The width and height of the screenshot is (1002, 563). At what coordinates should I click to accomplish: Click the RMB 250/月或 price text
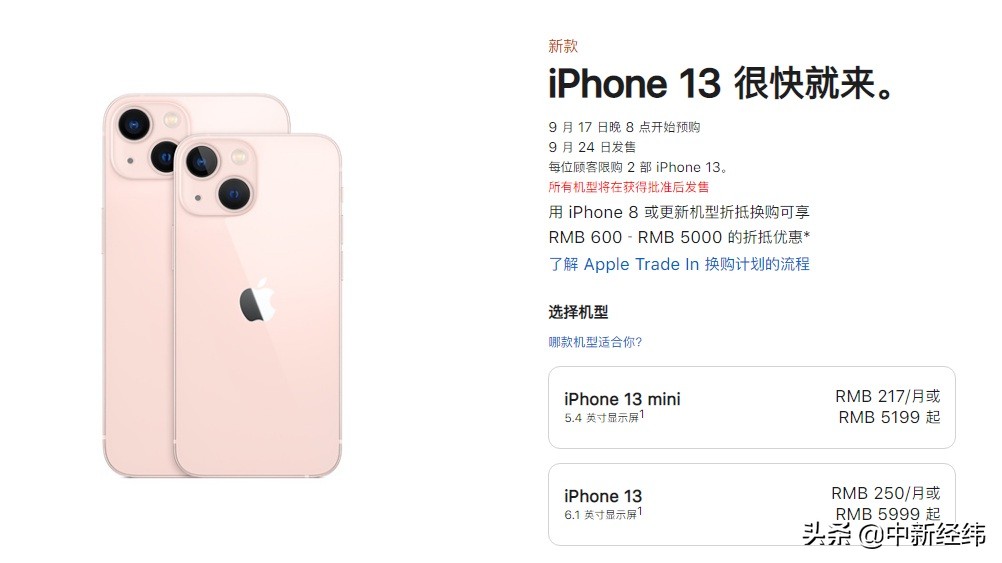[x=886, y=493]
